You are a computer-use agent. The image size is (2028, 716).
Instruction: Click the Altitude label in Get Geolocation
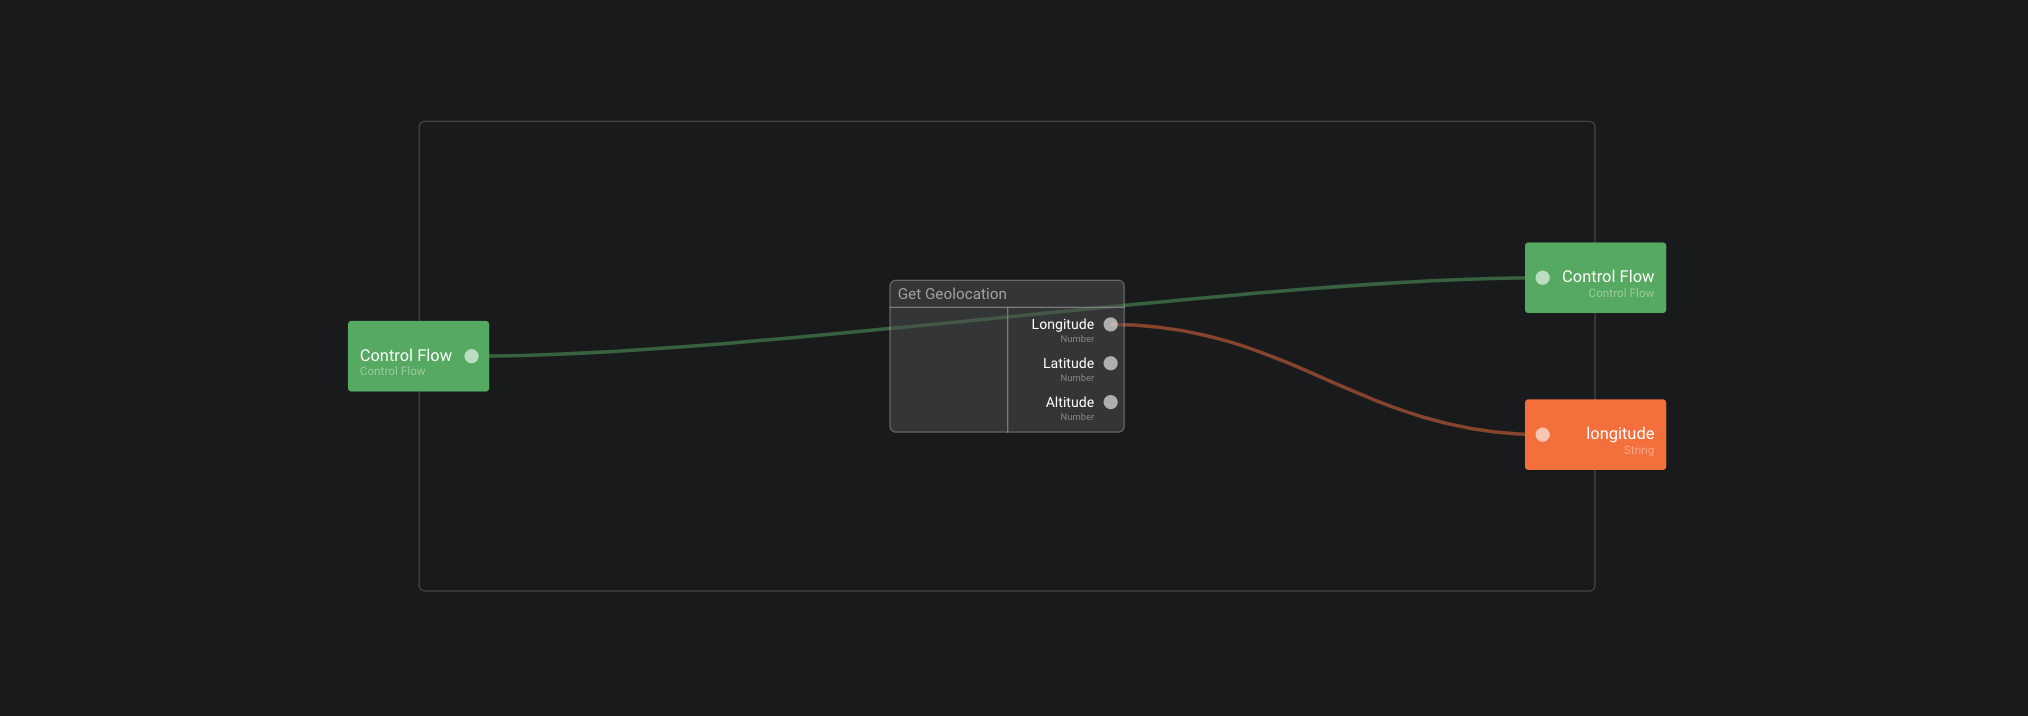1069,403
